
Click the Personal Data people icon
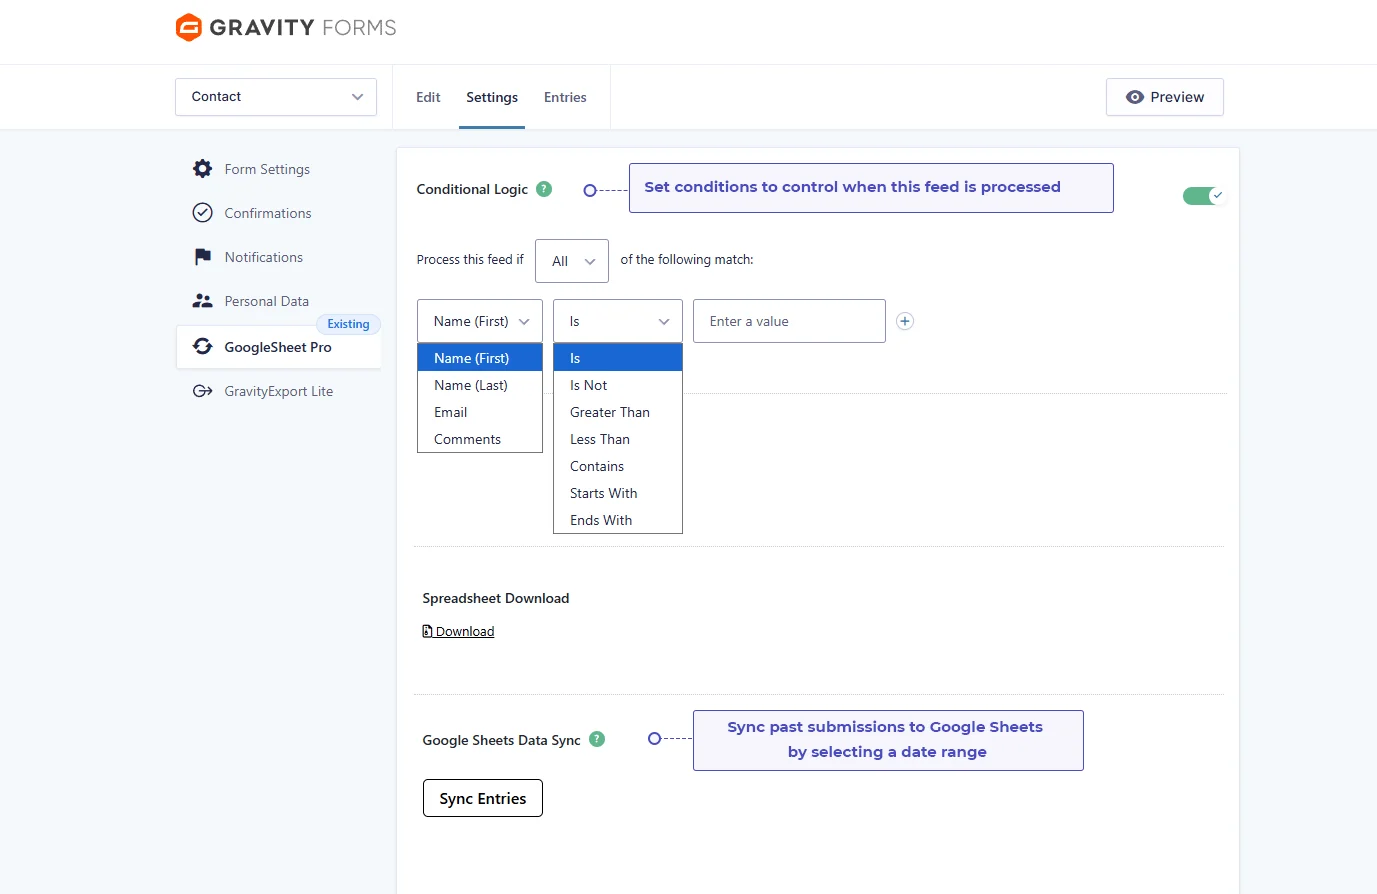pos(203,301)
